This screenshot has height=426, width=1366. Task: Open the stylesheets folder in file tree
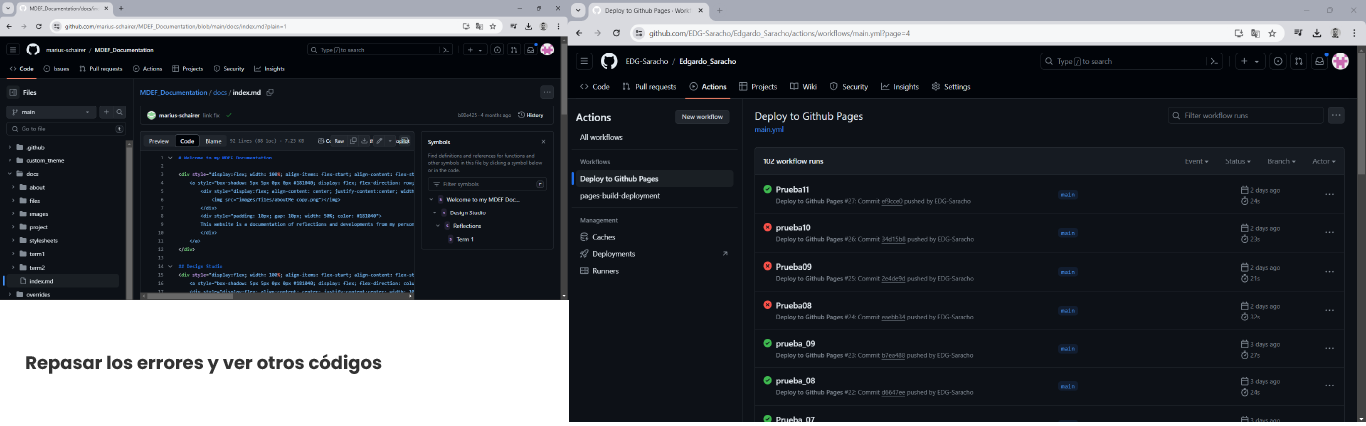[43, 241]
